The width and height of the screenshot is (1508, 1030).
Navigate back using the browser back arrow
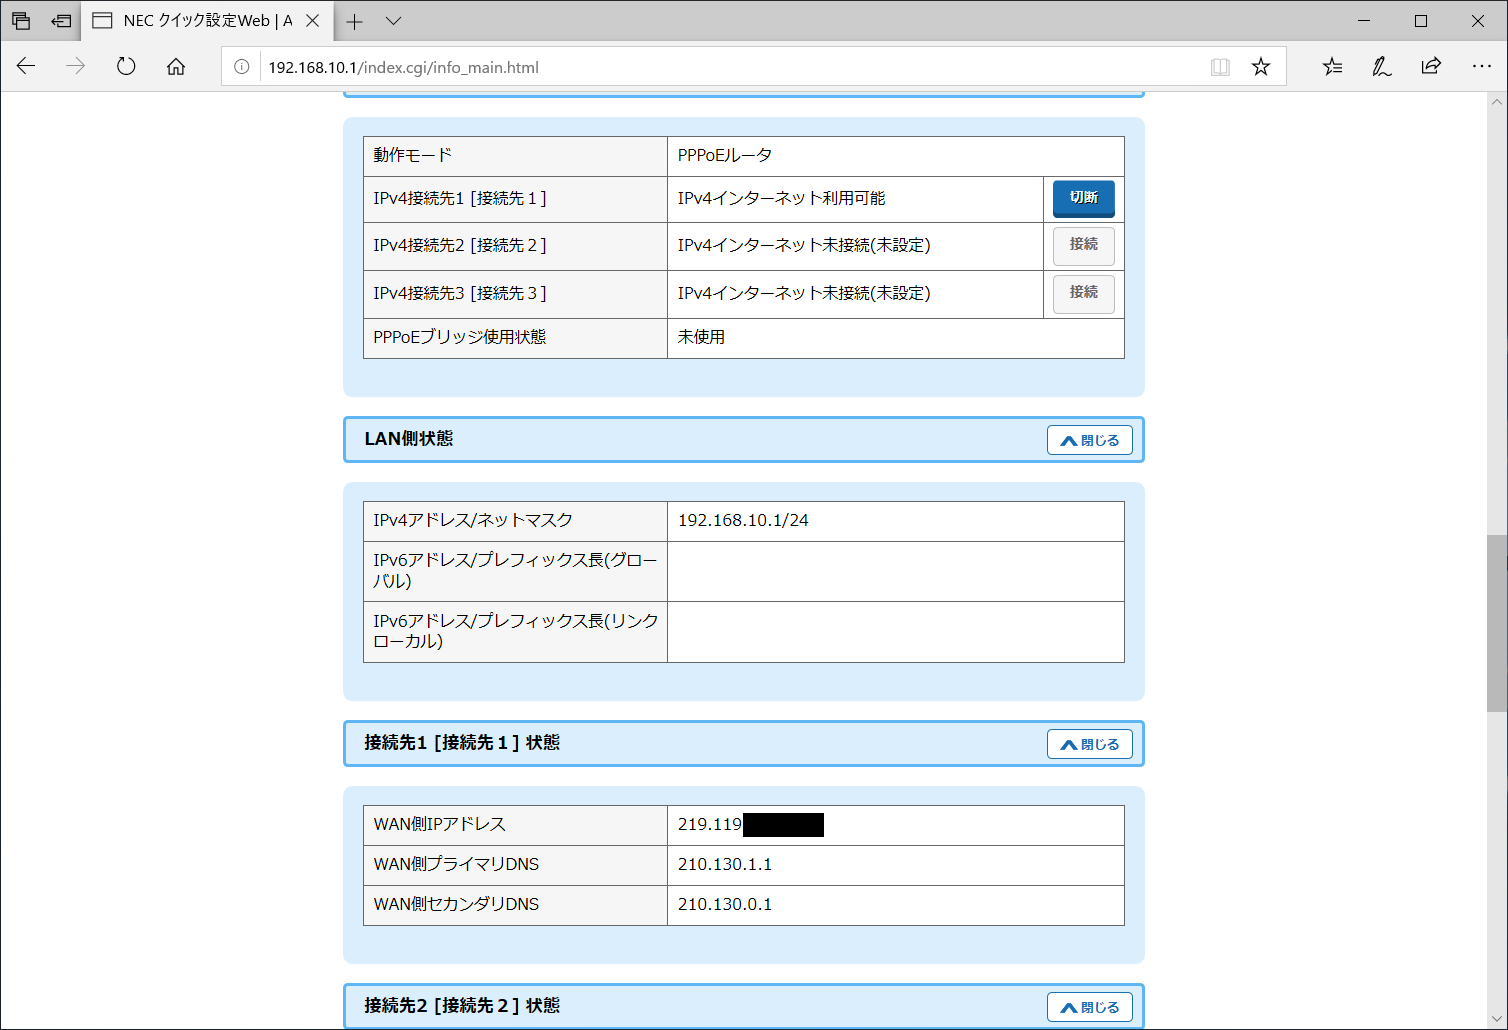25,66
